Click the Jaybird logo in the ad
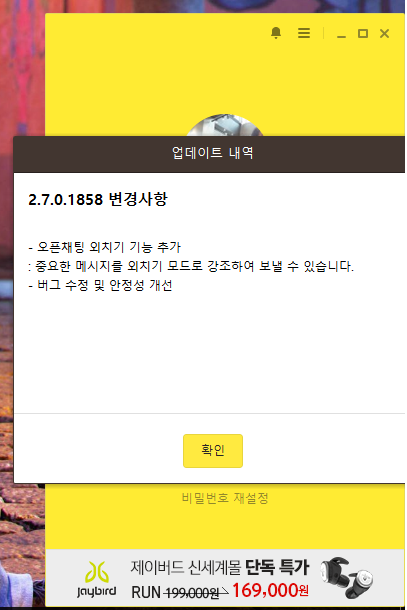 [x=96, y=579]
